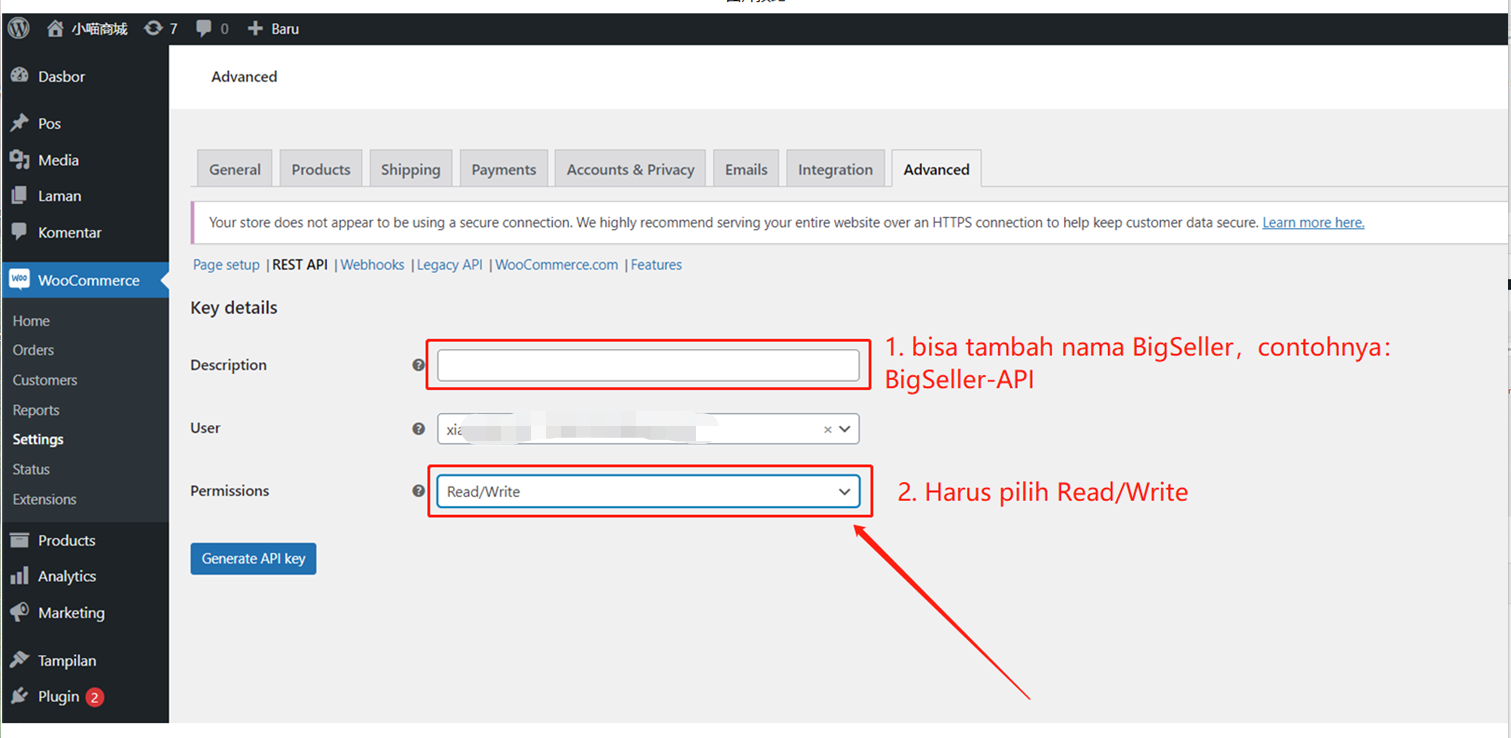Viewport: 1511px width, 738px height.
Task: Click the red Plugin update badge 2
Action: 95,697
